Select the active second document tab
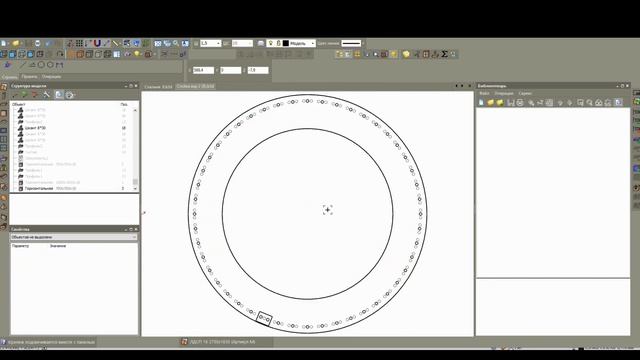The width and height of the screenshot is (640, 360). 195,87
